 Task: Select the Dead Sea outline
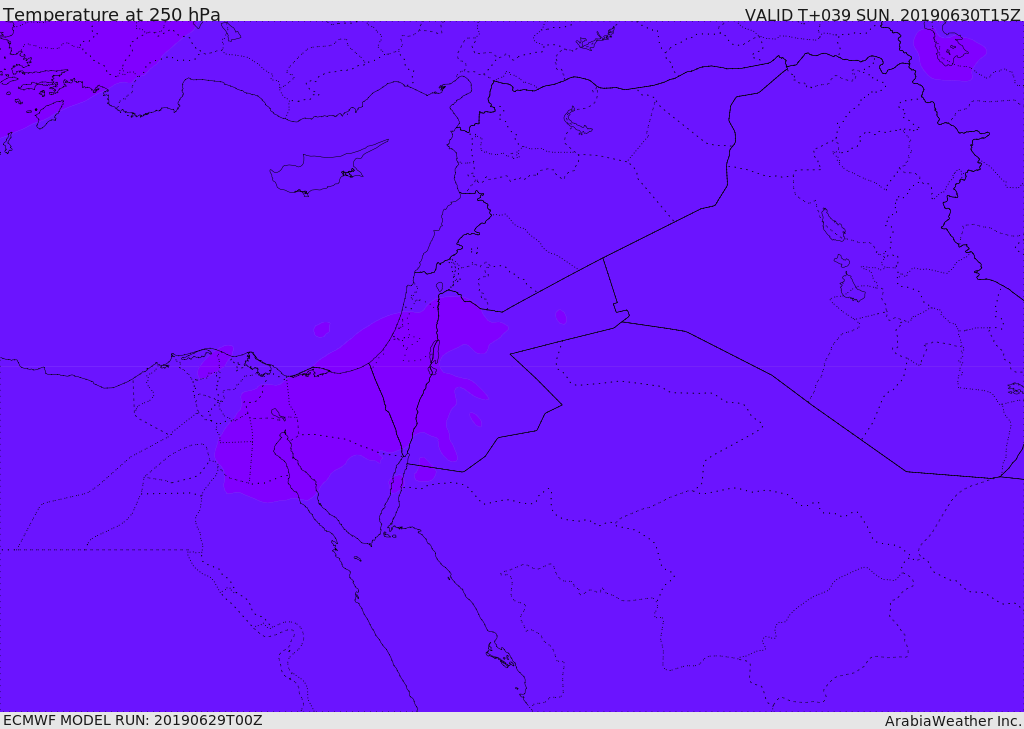click(x=434, y=356)
